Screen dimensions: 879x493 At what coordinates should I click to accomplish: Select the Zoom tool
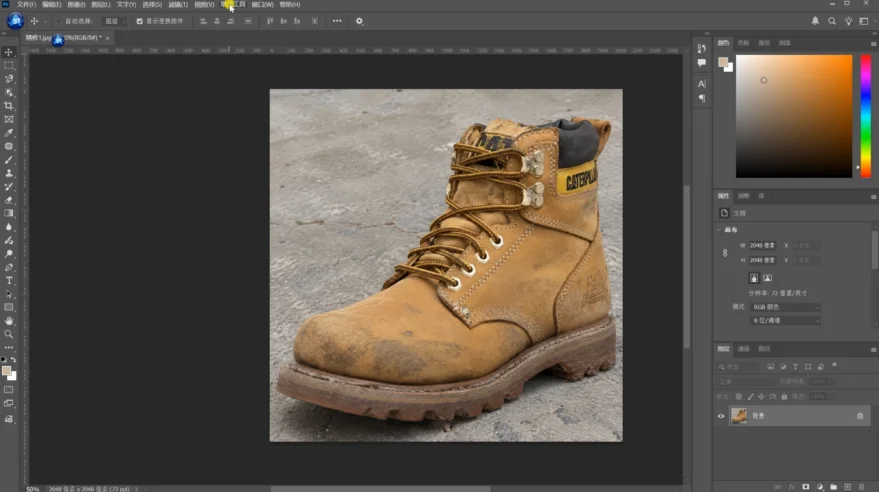(9, 335)
